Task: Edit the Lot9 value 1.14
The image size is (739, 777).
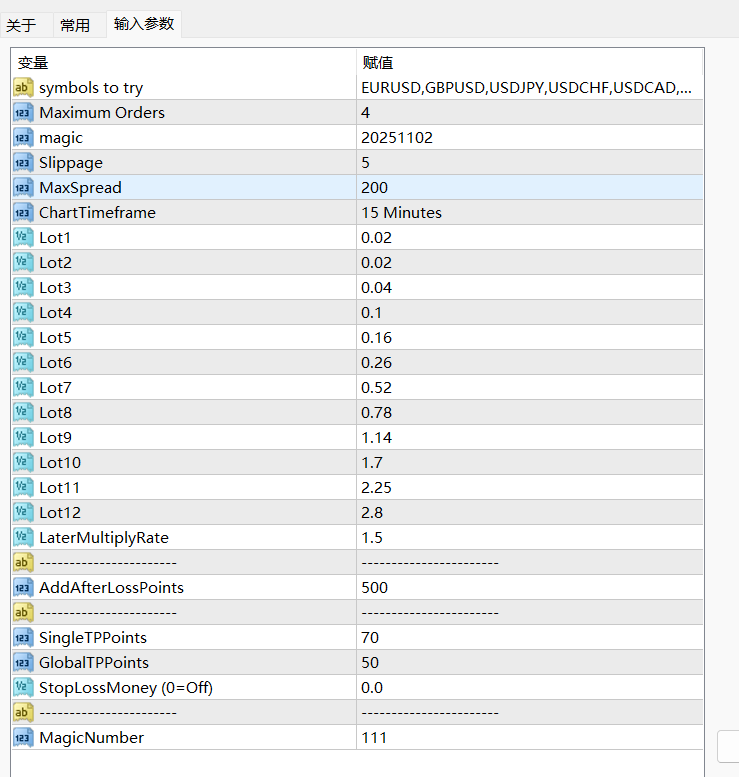Action: click(529, 437)
